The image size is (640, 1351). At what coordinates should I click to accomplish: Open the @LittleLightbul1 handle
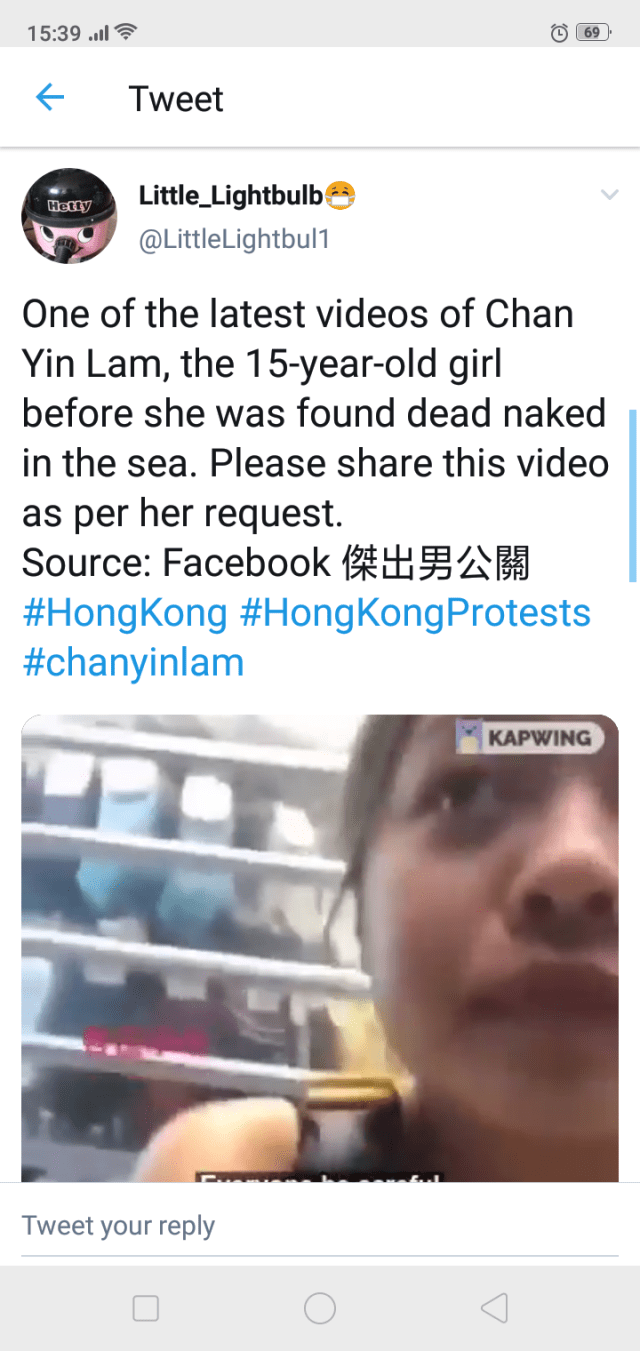click(x=234, y=240)
